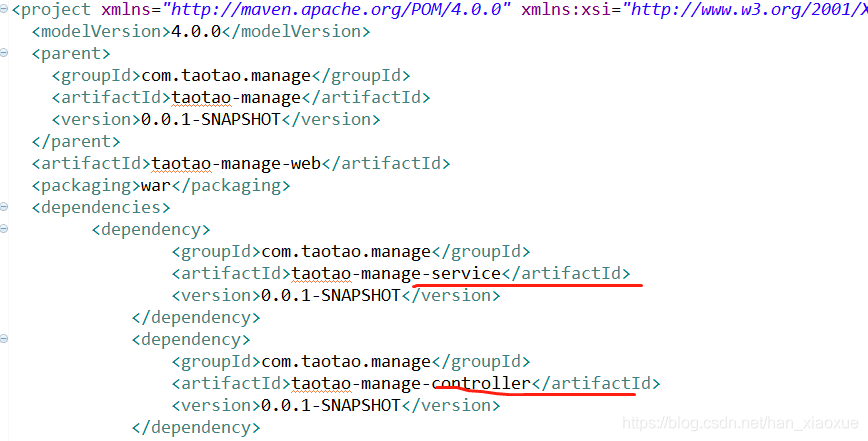
Task: Click the closing parent tag
Action: [x=76, y=142]
